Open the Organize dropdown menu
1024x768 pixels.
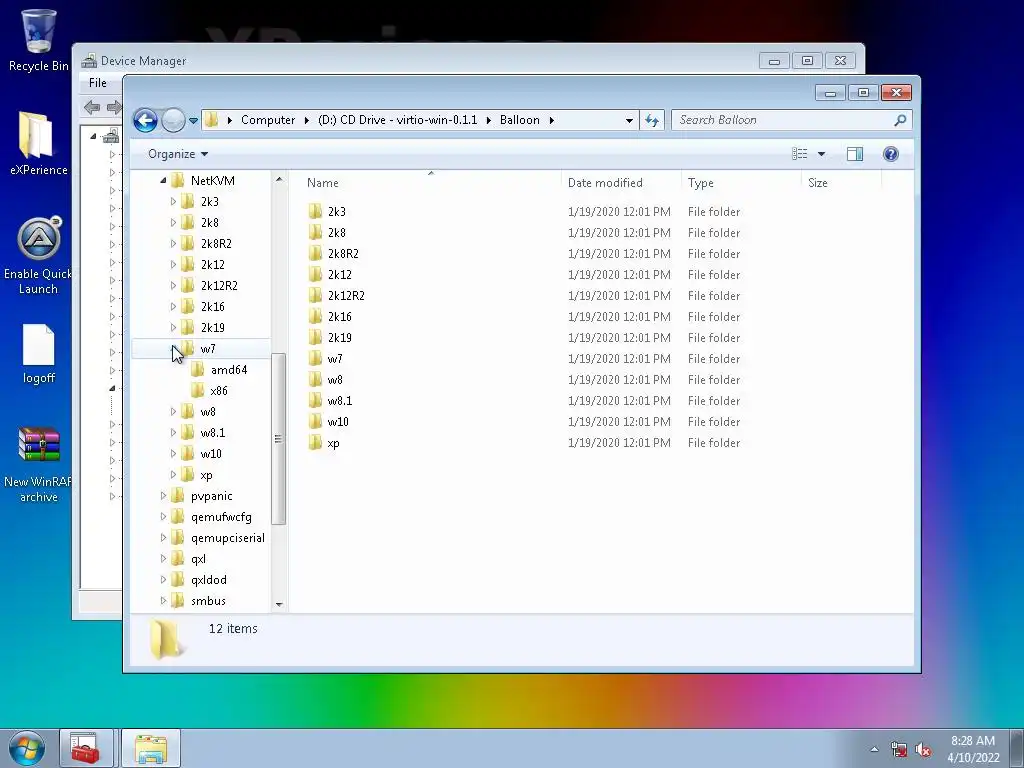(178, 154)
